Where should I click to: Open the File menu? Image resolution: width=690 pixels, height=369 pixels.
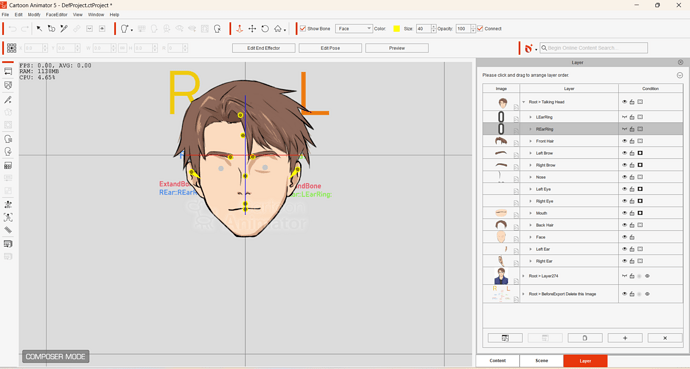click(5, 15)
